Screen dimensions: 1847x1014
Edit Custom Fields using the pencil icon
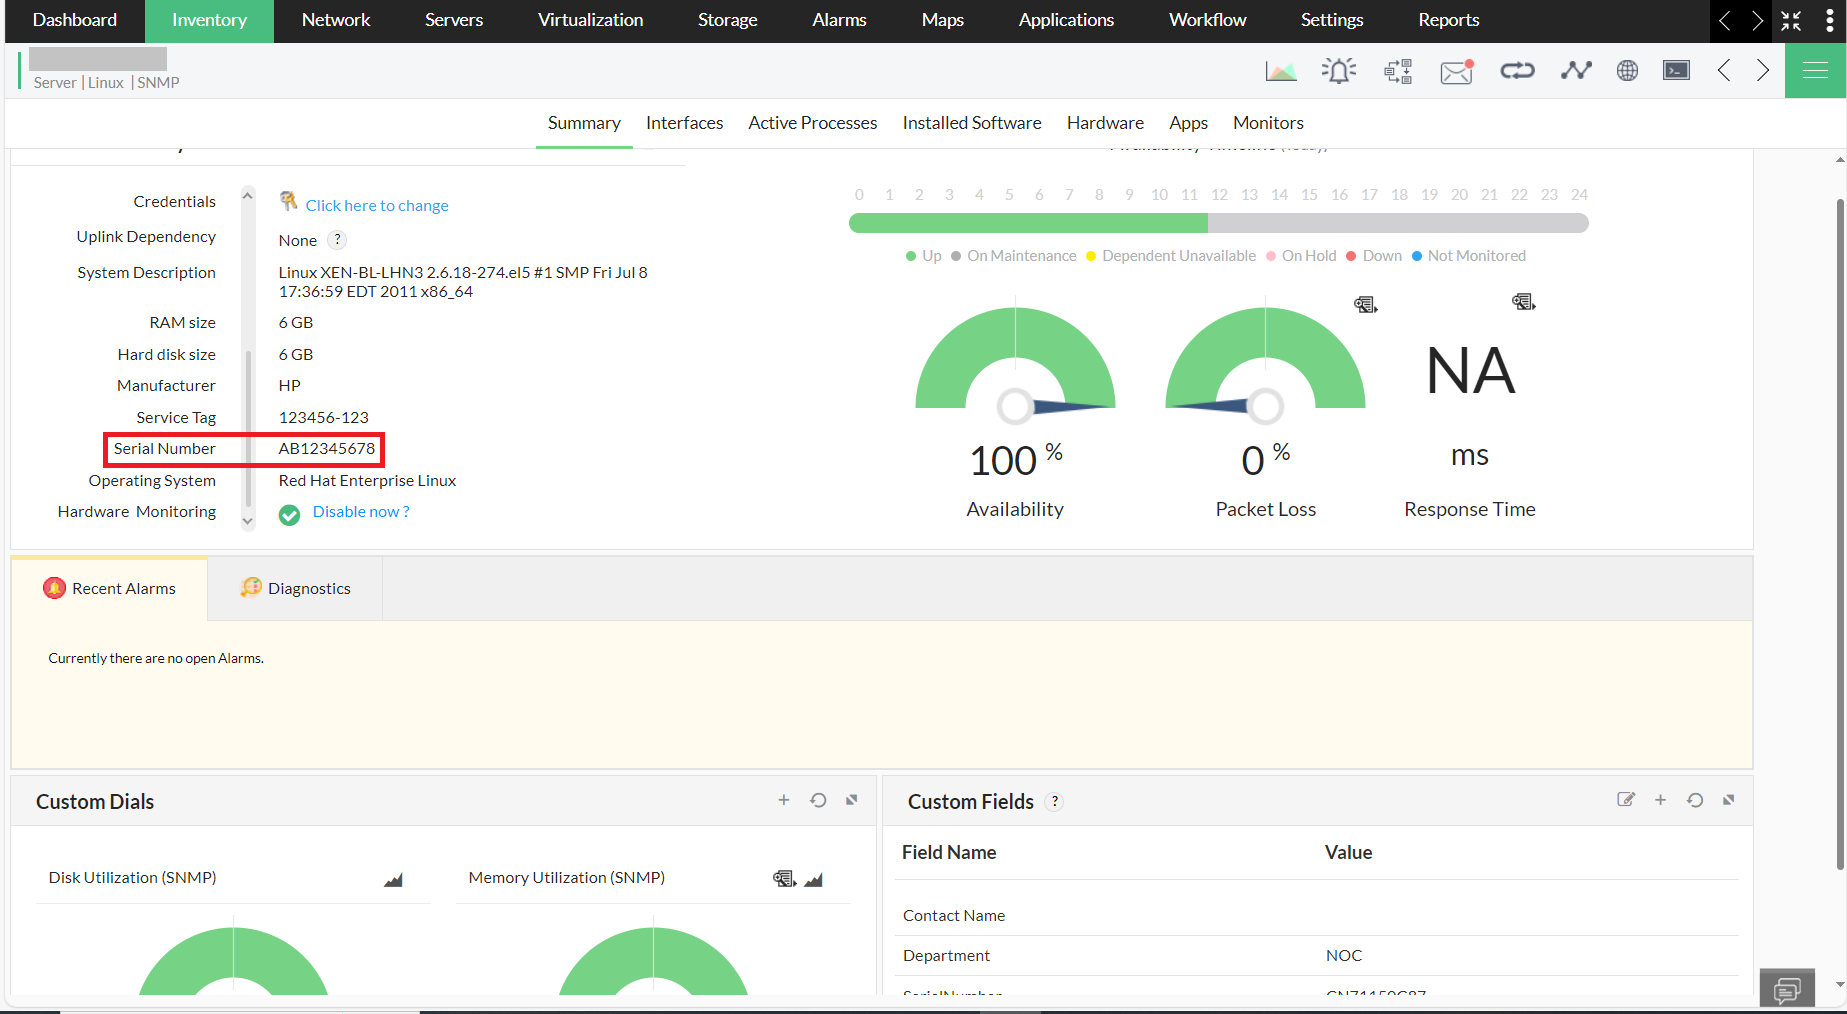tap(1626, 800)
